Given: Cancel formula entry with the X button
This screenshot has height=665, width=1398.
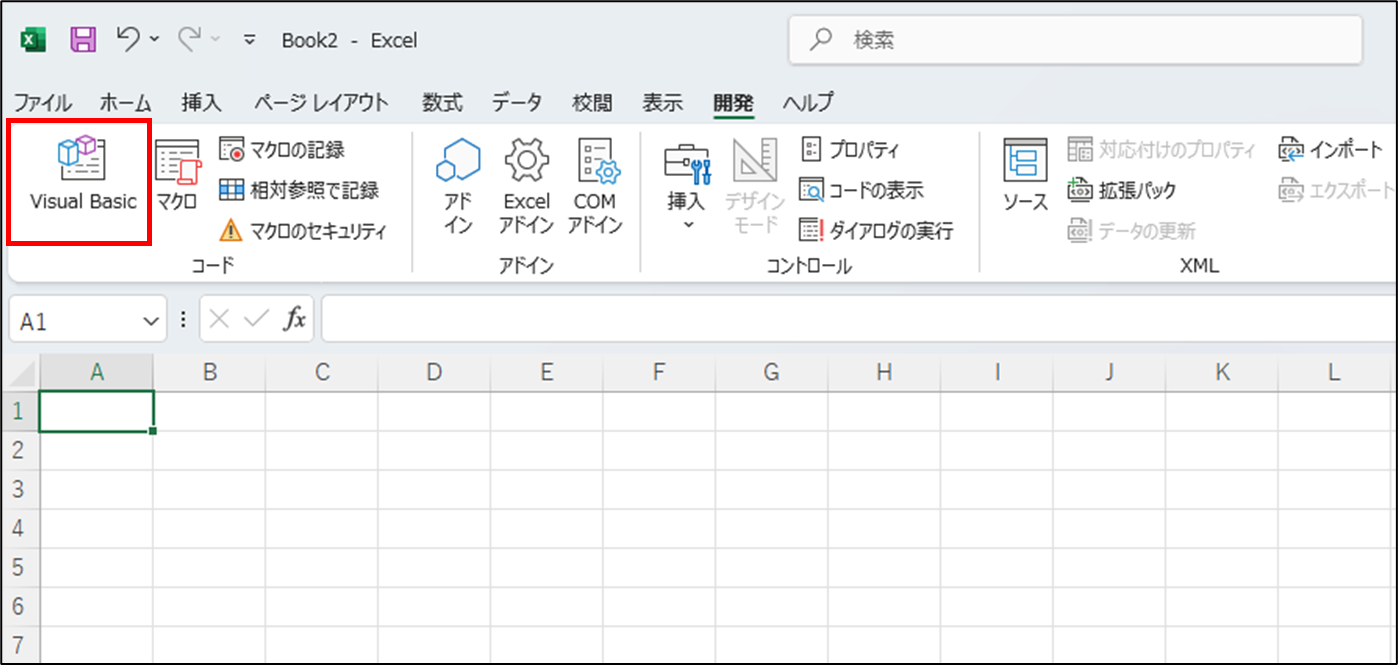Looking at the screenshot, I should 221,320.
